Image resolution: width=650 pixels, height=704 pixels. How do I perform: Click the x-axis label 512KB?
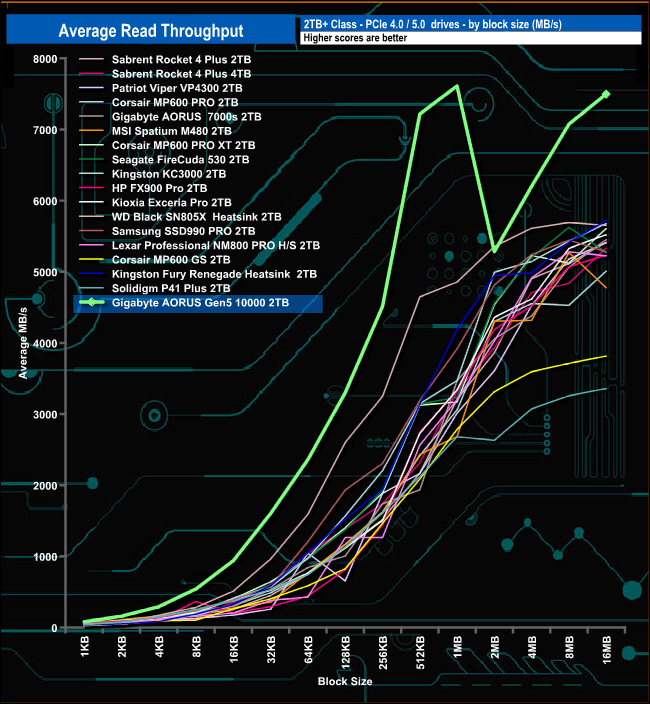(420, 652)
